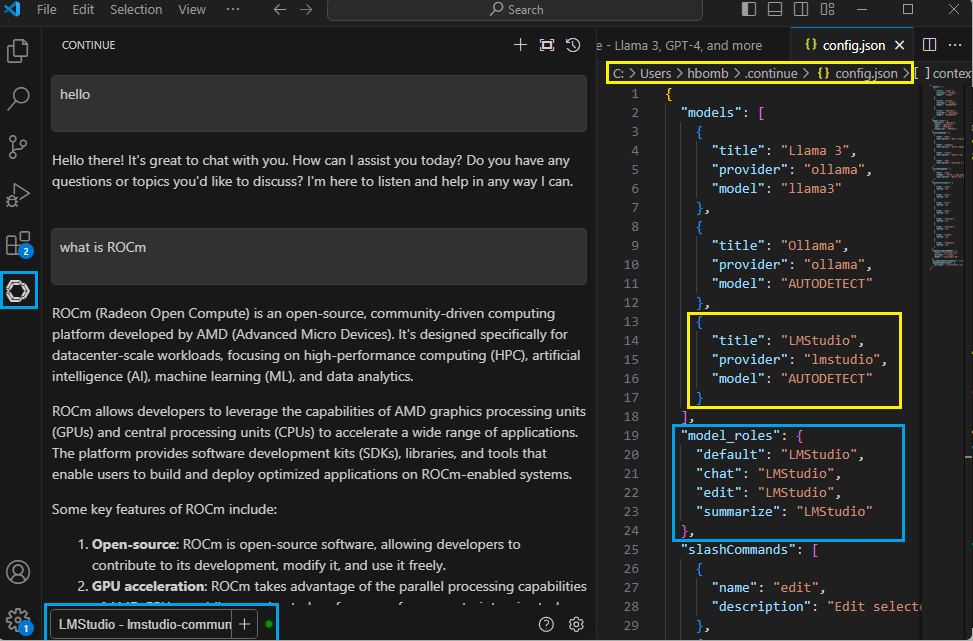Click the "chat" key on line 21

pyautogui.click(x=719, y=473)
